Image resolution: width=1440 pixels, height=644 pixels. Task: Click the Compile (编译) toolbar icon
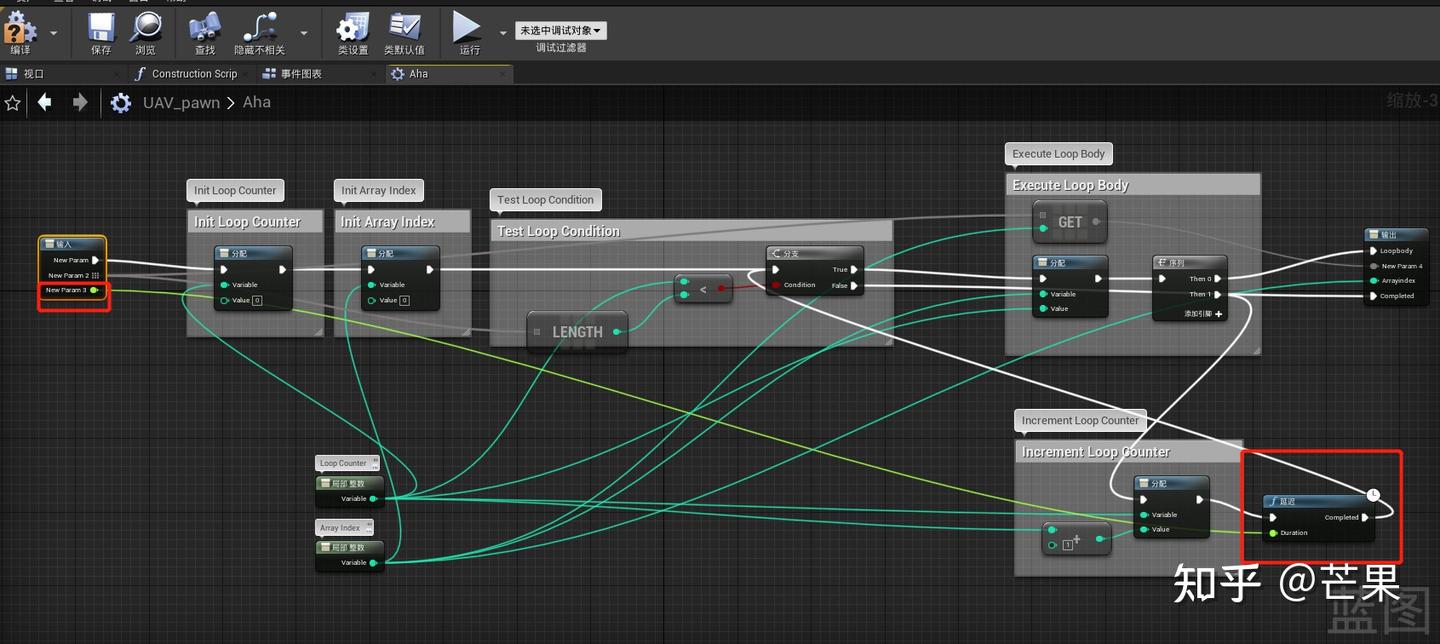20,29
